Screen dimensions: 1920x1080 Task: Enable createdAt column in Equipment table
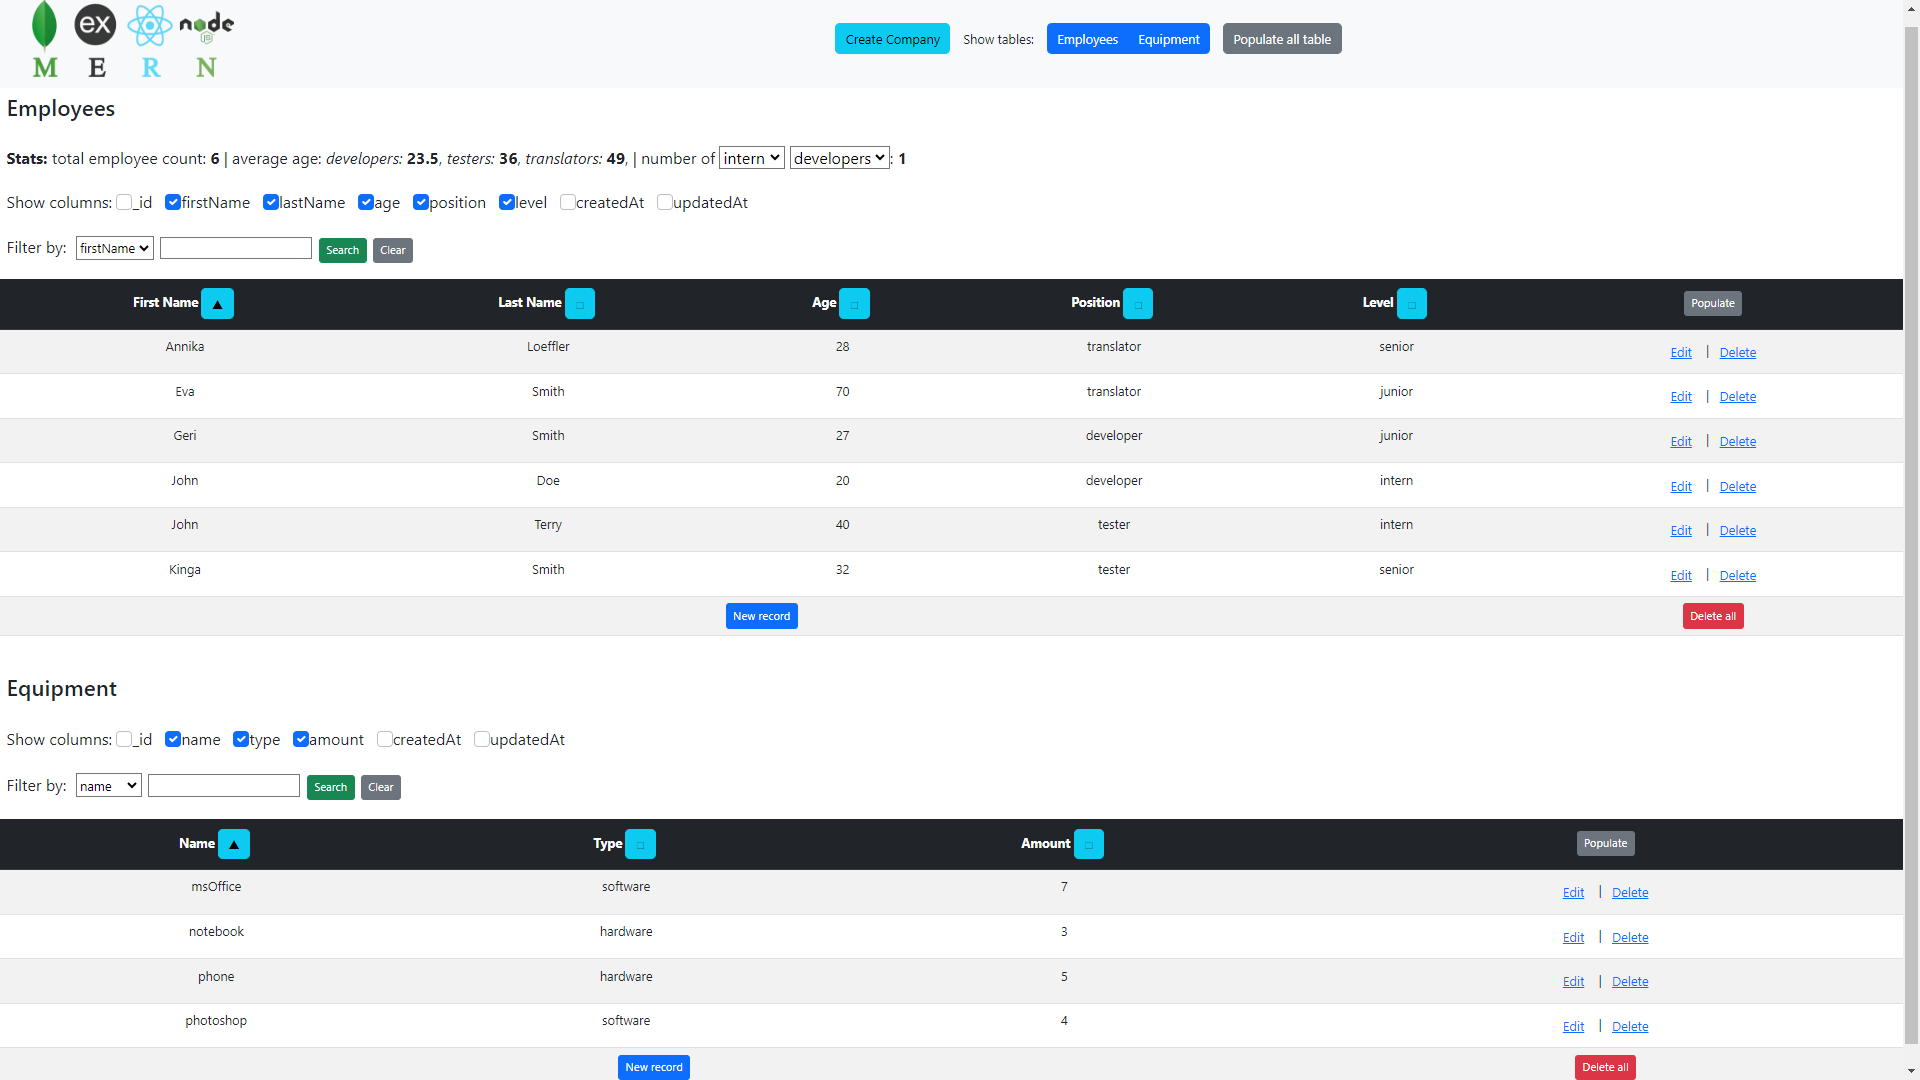pos(385,739)
